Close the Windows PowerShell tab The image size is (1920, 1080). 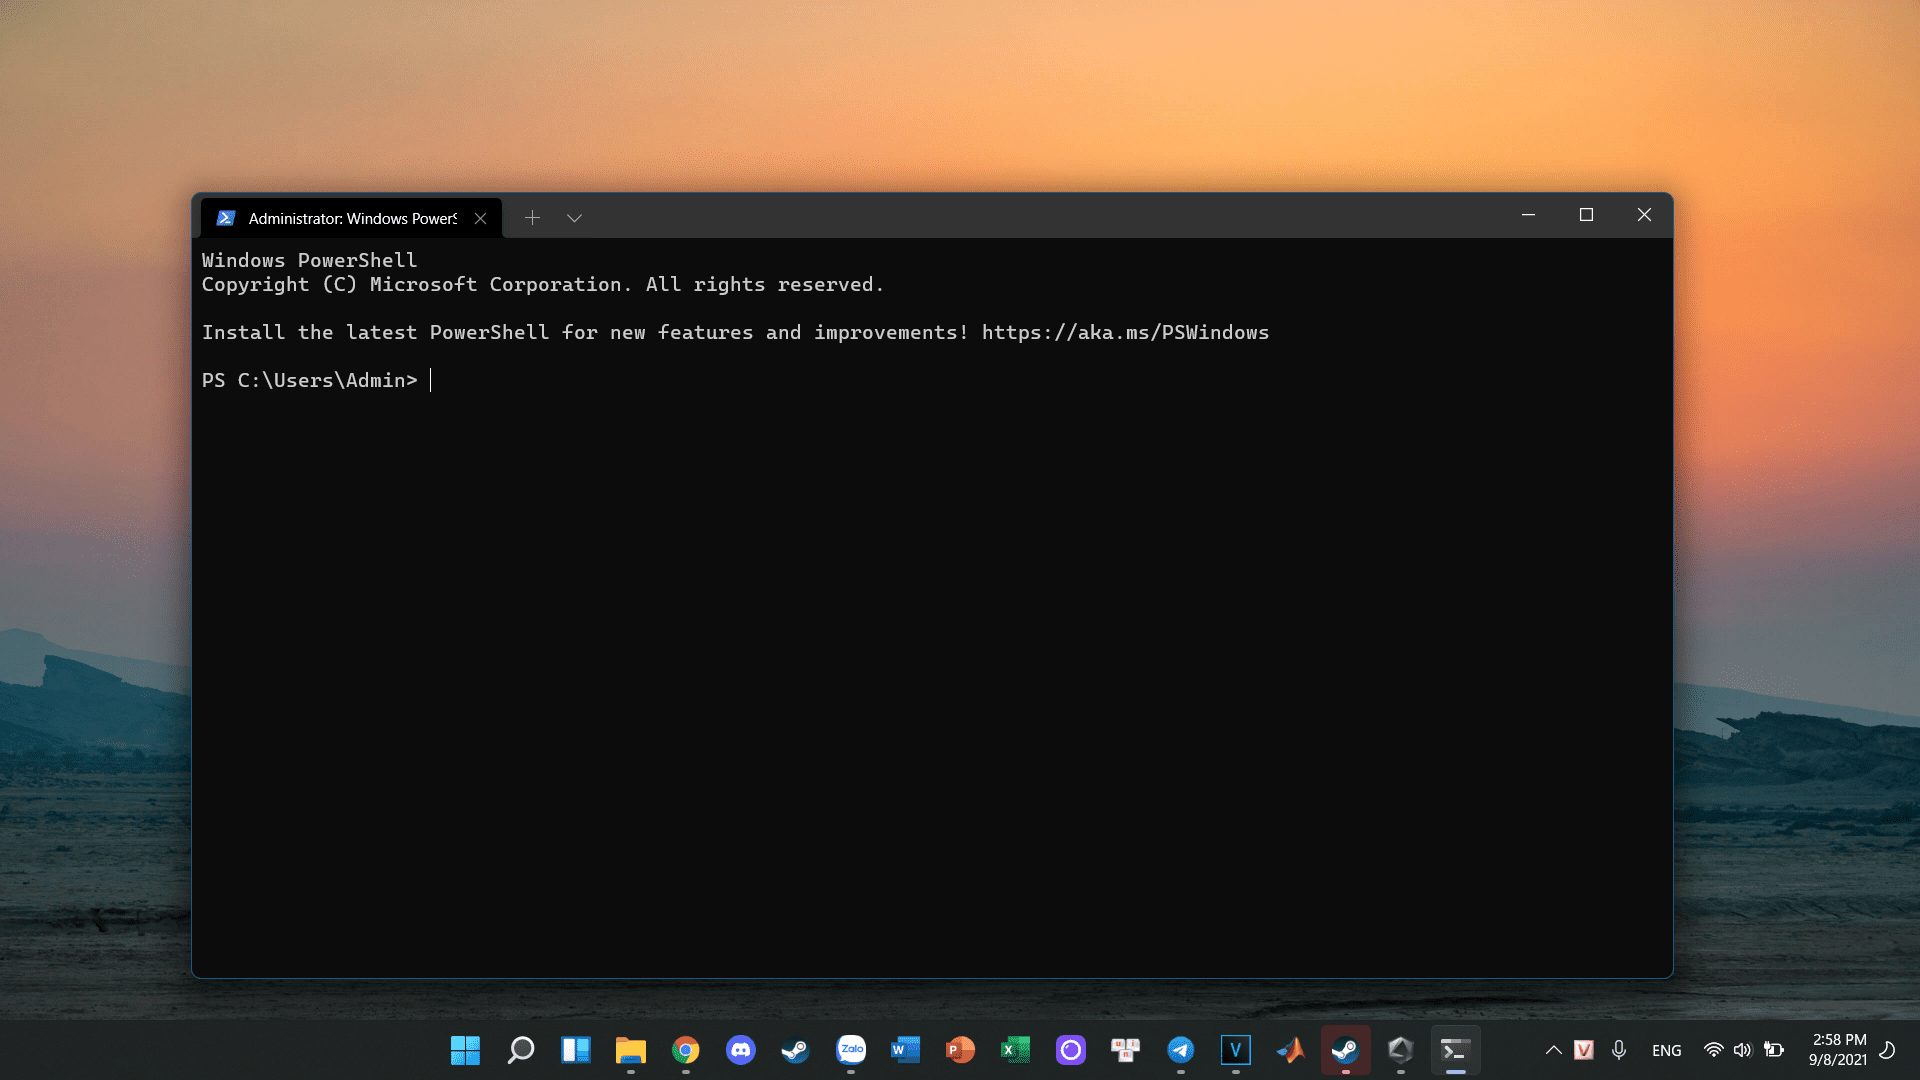click(x=480, y=218)
